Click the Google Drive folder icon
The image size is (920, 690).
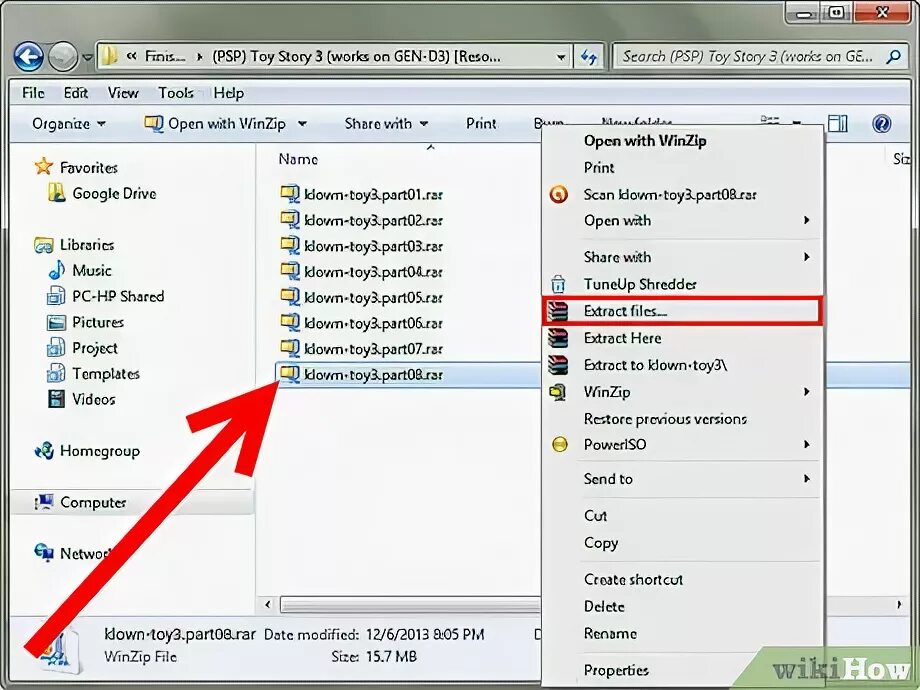56,192
